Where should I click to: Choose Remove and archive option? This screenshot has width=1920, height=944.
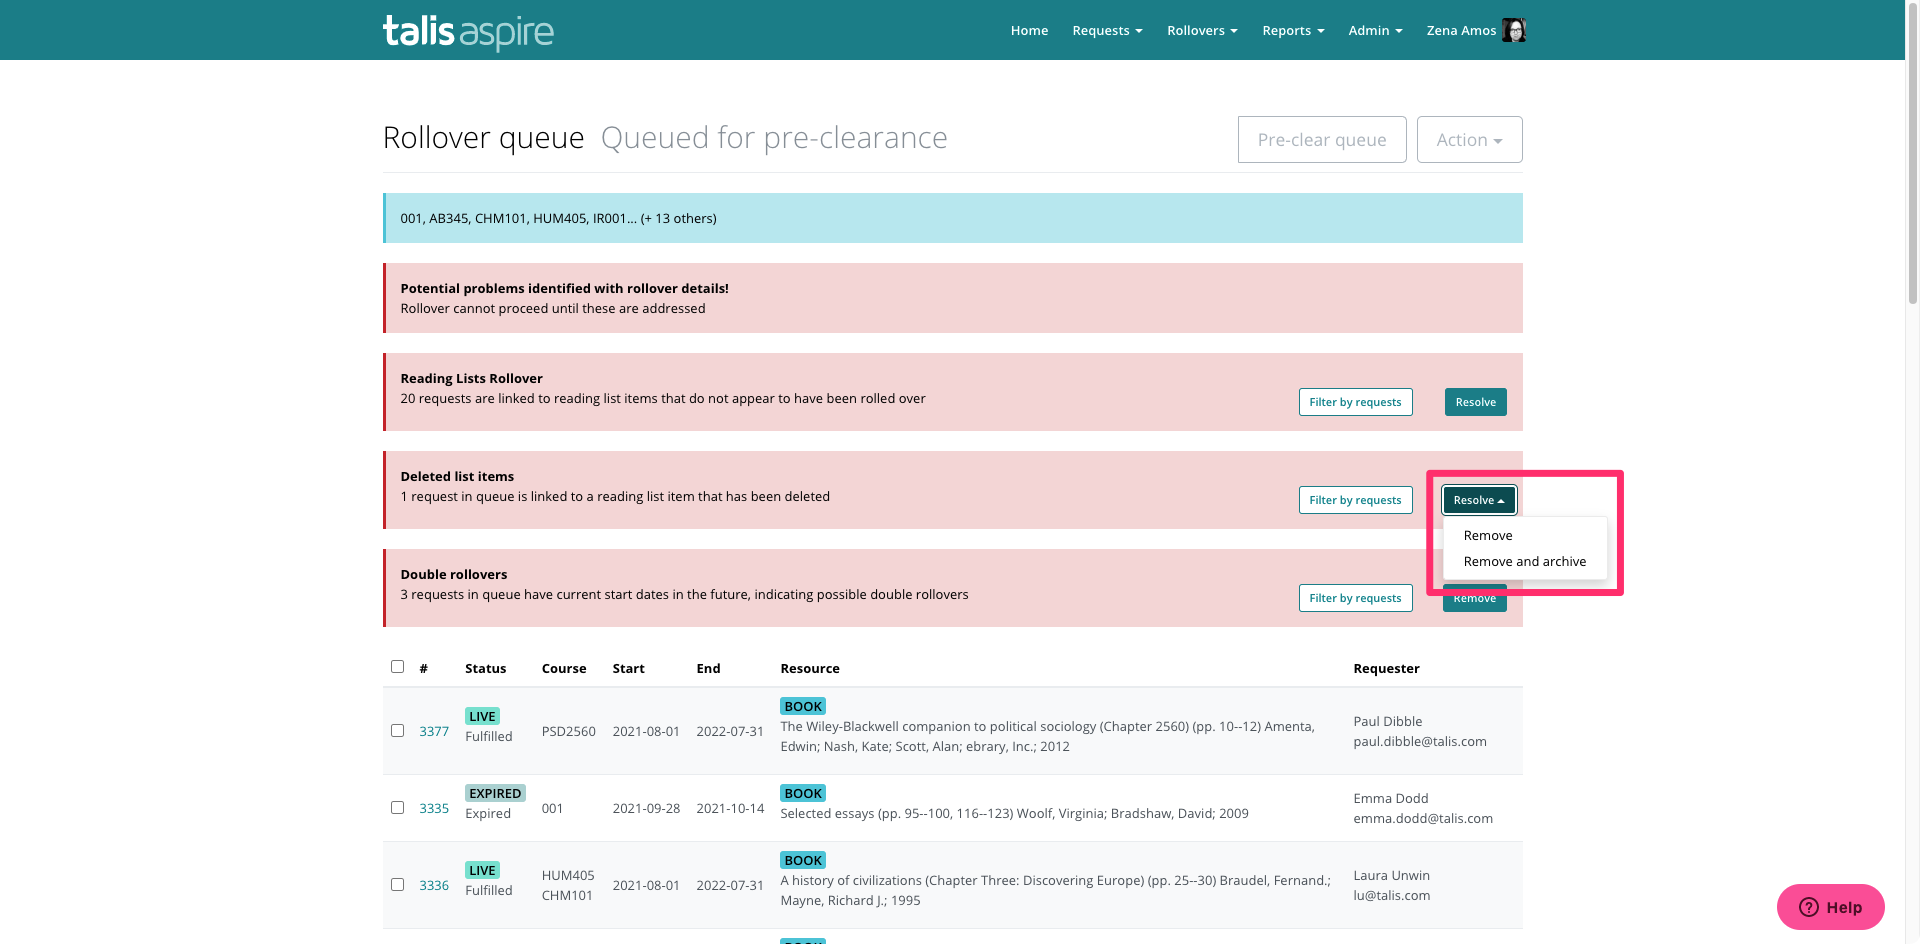tap(1524, 562)
